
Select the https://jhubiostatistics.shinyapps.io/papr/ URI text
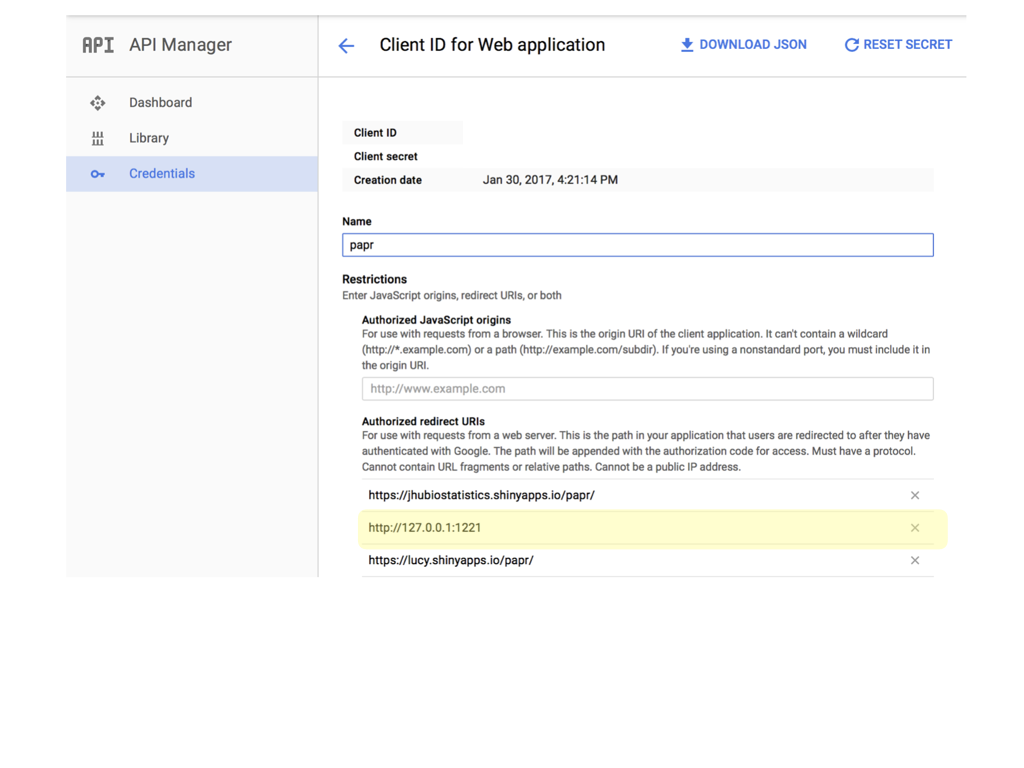point(481,495)
